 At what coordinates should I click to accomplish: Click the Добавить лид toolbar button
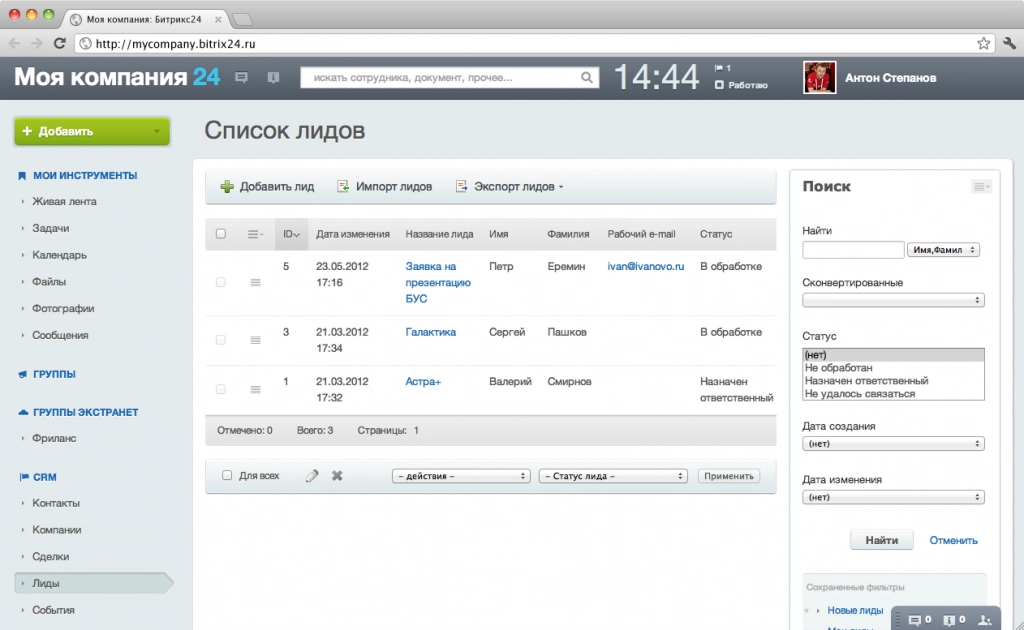point(267,186)
